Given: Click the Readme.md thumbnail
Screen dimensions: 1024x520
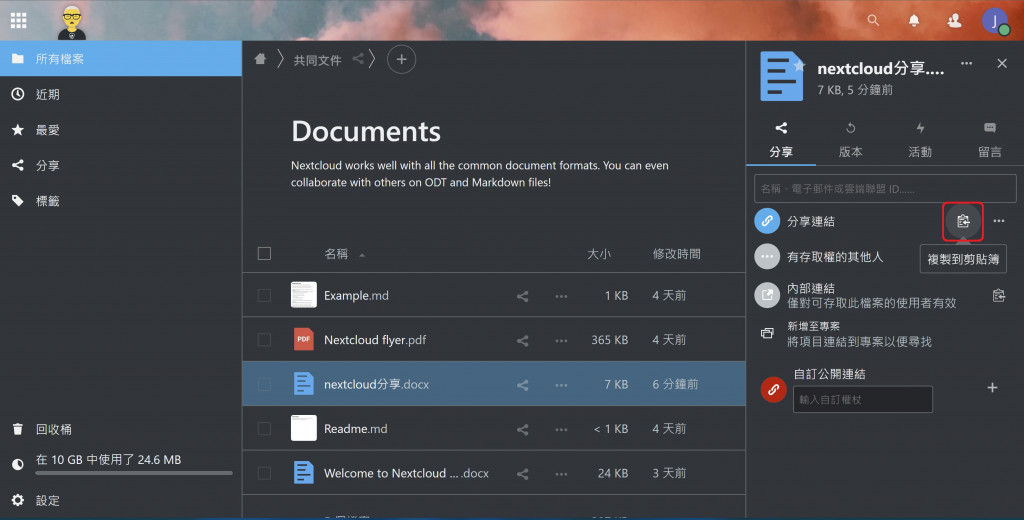Looking at the screenshot, I should 304,429.
